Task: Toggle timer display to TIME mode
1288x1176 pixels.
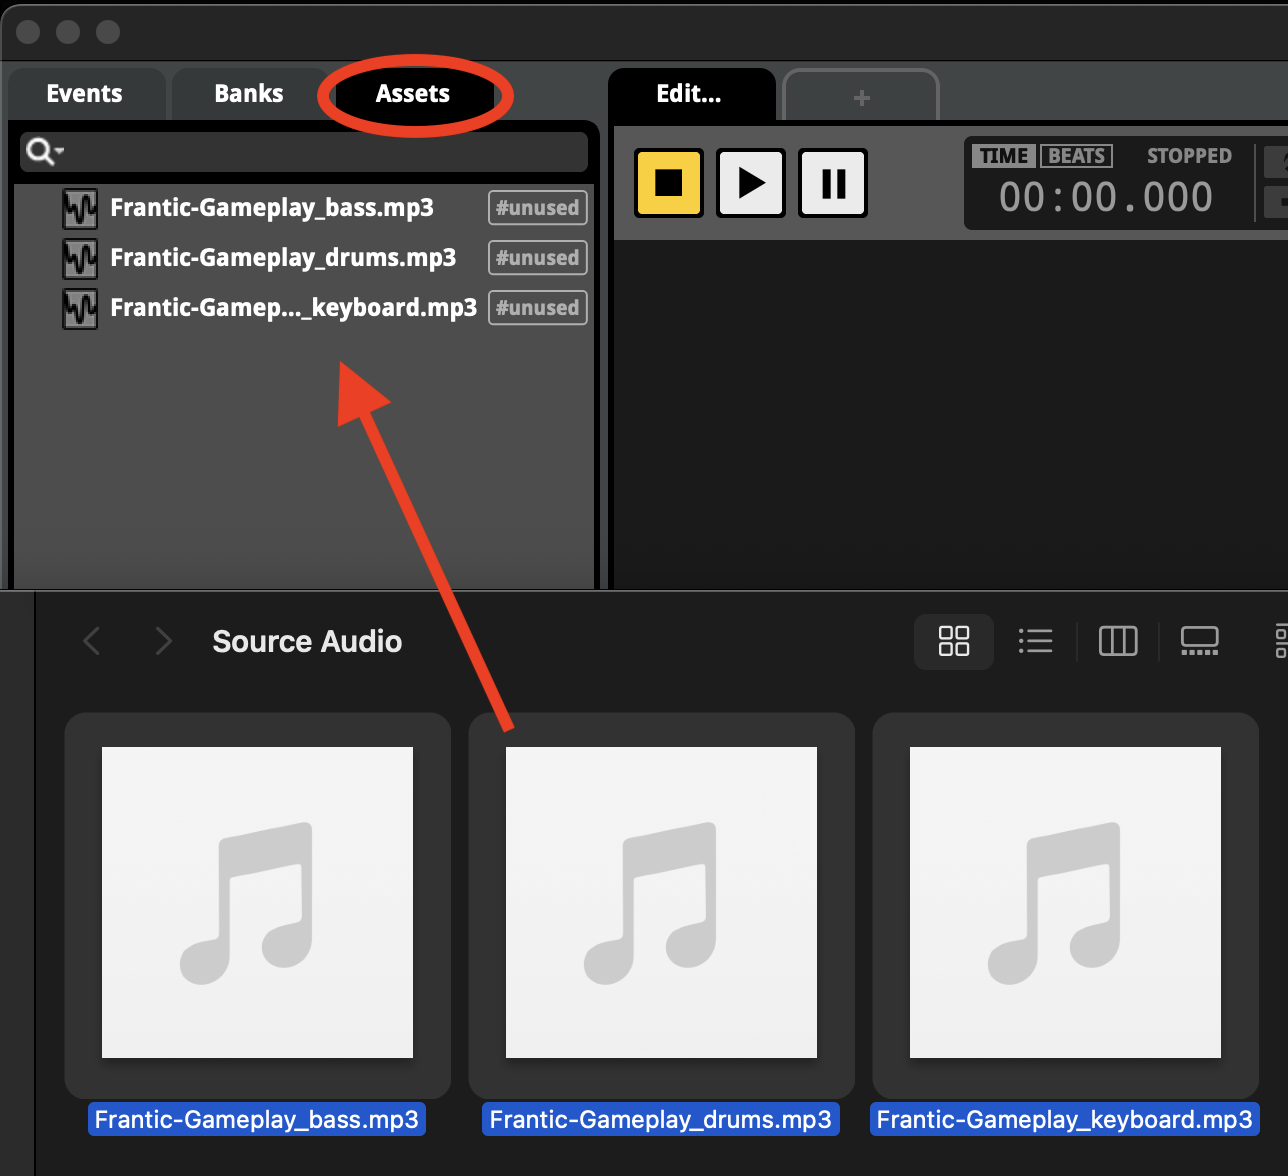Action: click(1004, 156)
